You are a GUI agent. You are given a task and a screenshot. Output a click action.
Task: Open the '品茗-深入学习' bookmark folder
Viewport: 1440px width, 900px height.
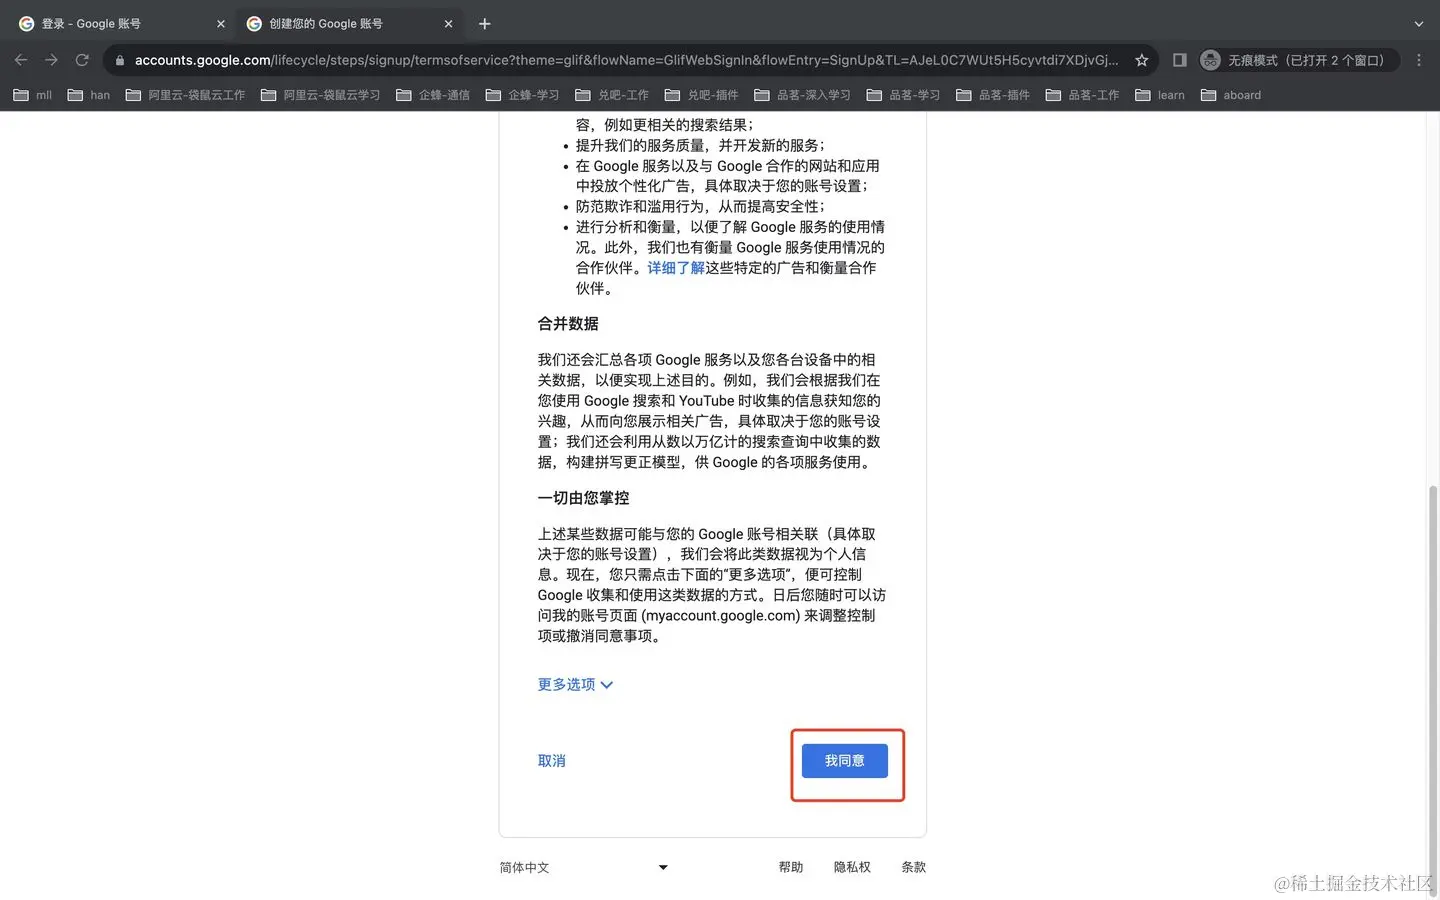(x=802, y=95)
